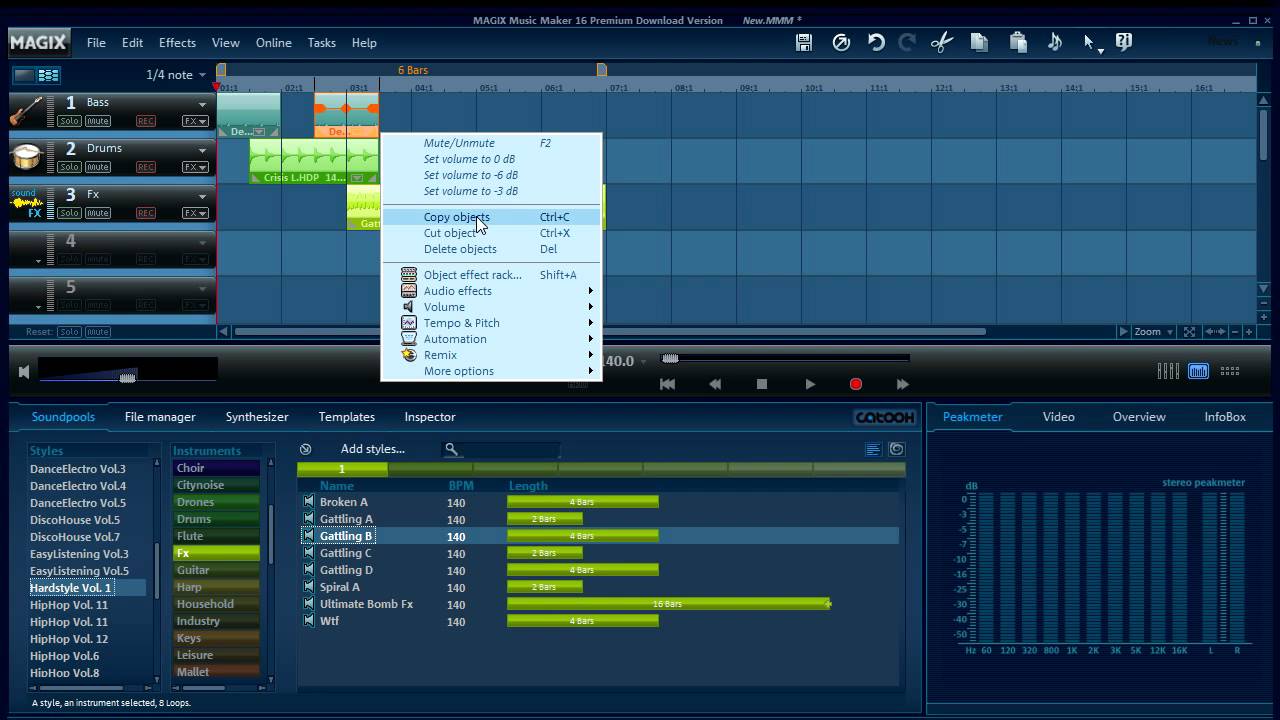The width and height of the screenshot is (1280, 720).
Task: Click the Stop transport button
Action: (x=762, y=384)
